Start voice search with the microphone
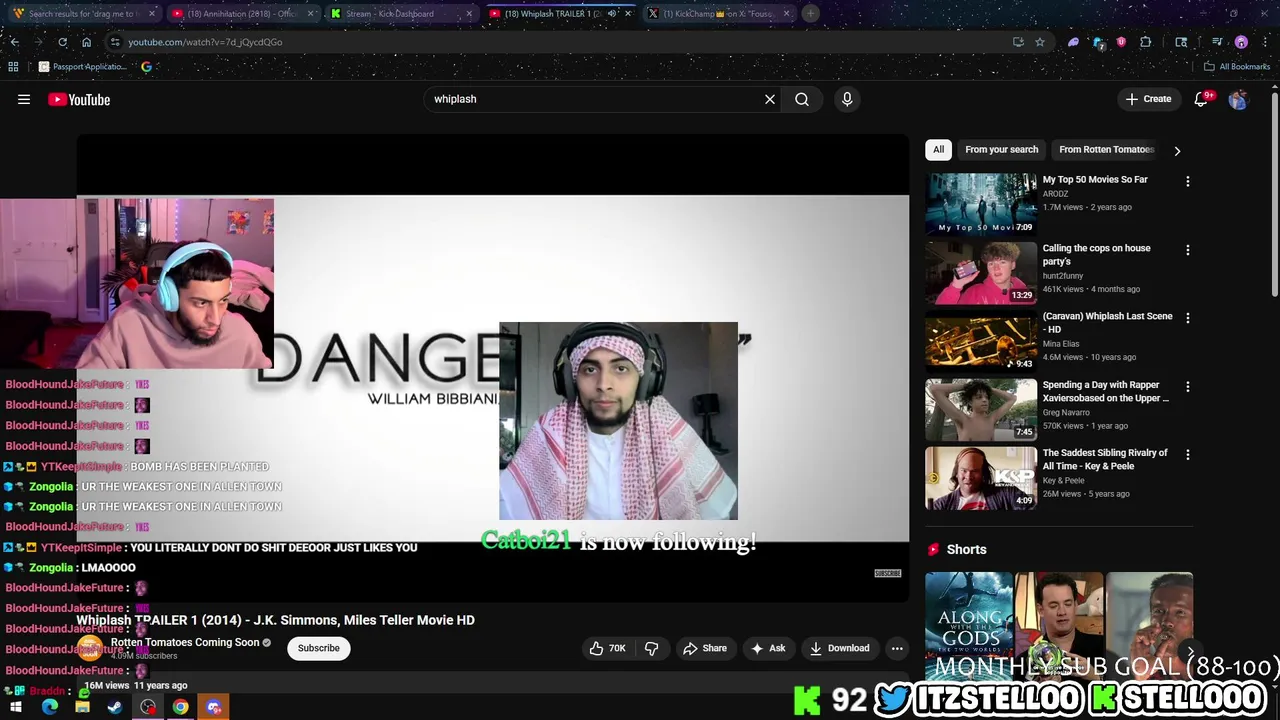Screen dimensions: 1280x720 coord(847,99)
